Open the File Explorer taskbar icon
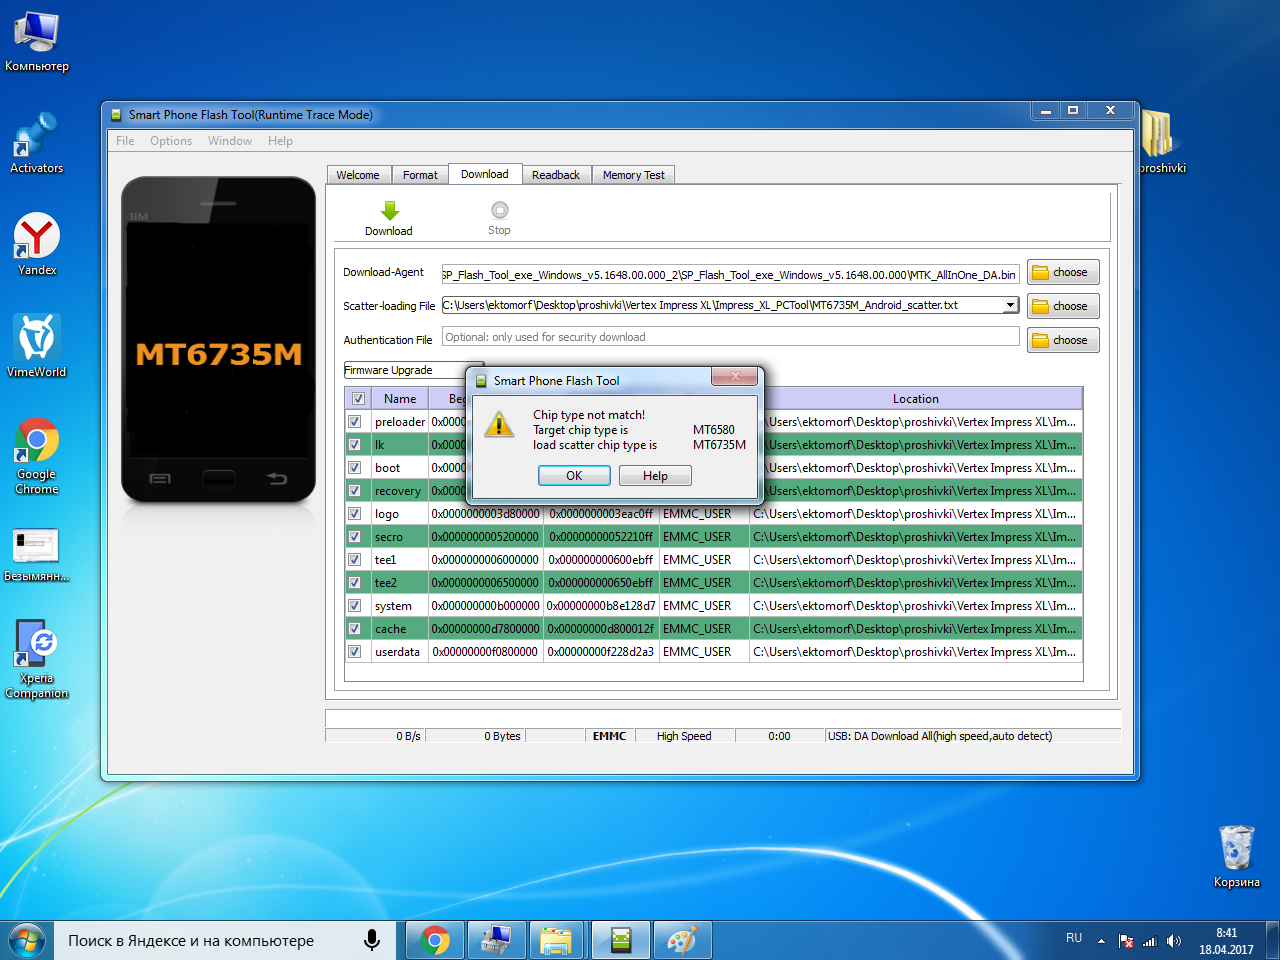1280x960 pixels. point(556,941)
